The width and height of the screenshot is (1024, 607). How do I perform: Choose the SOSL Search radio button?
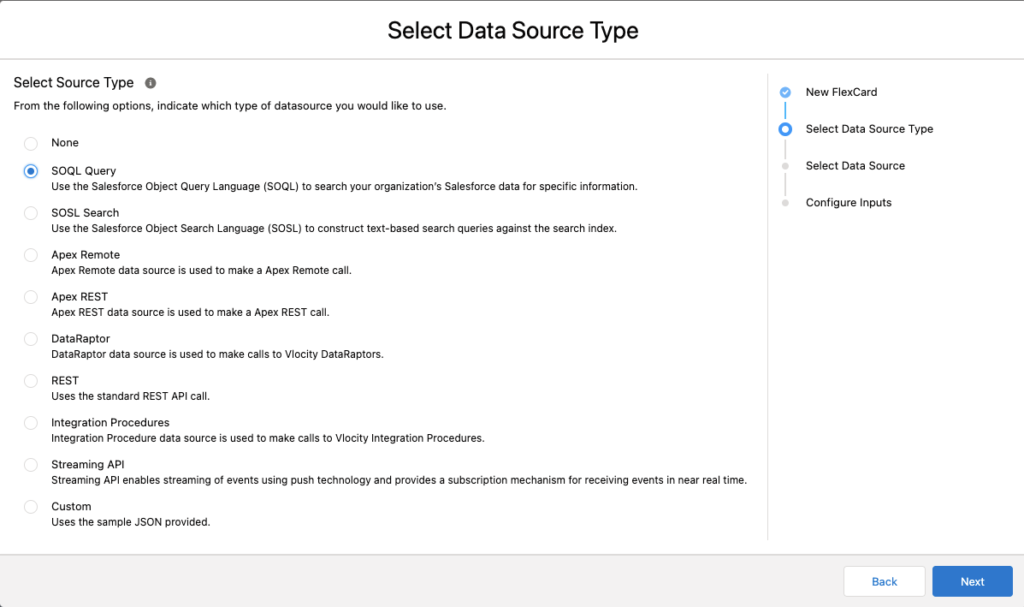[x=31, y=213]
